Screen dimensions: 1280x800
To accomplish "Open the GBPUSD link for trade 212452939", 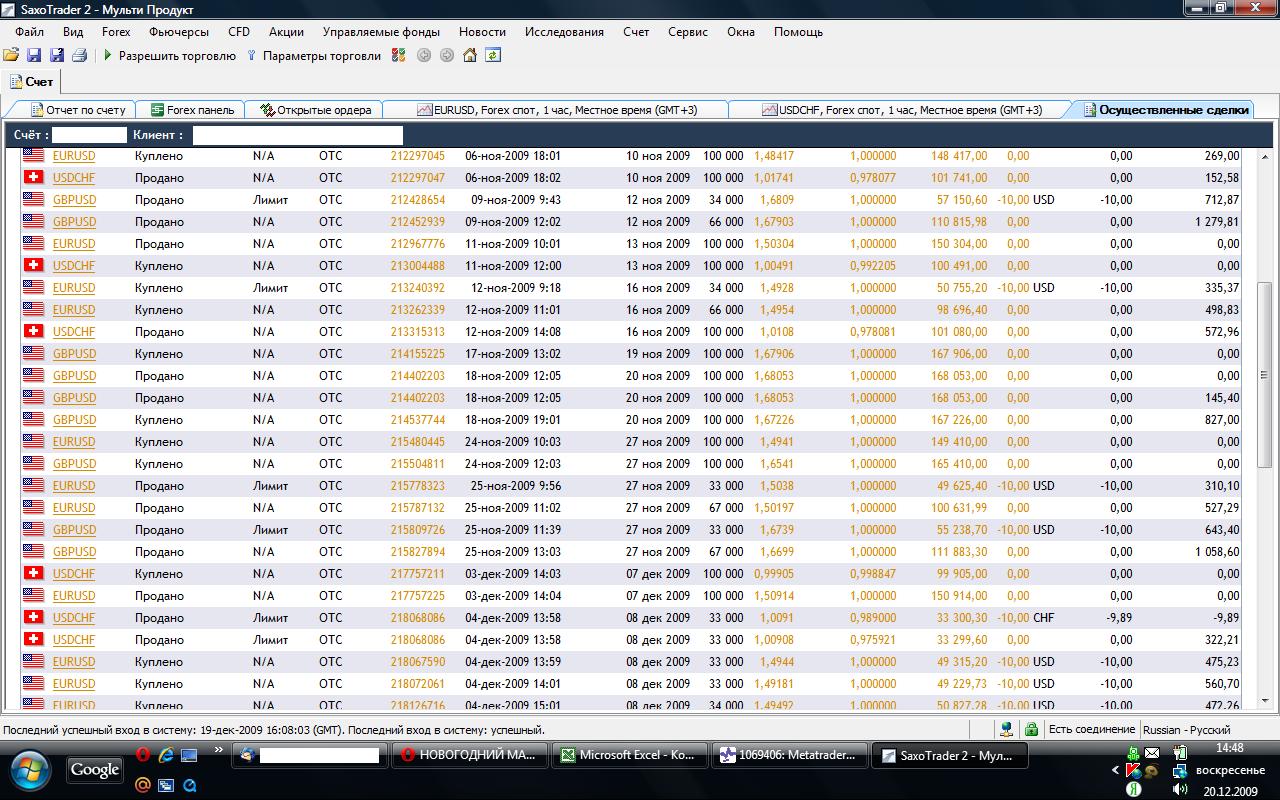I will coord(74,222).
